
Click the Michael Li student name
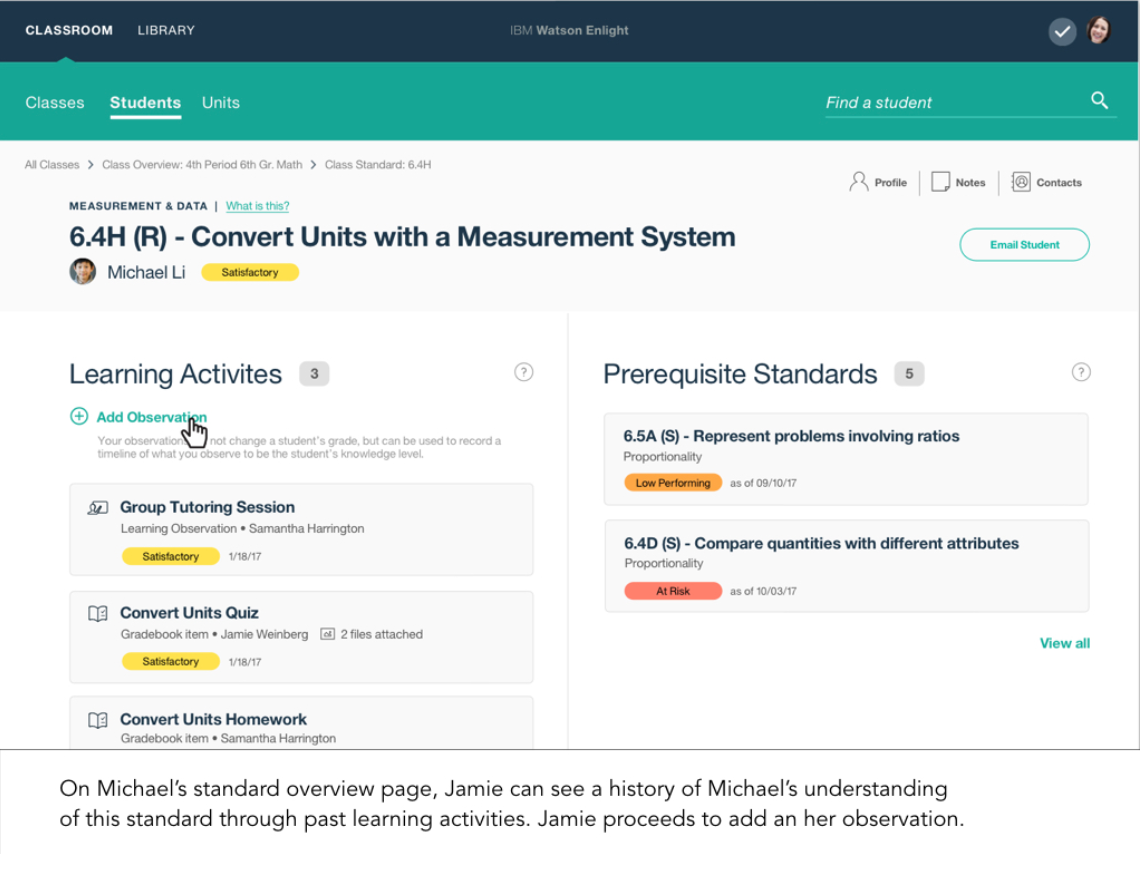(146, 273)
